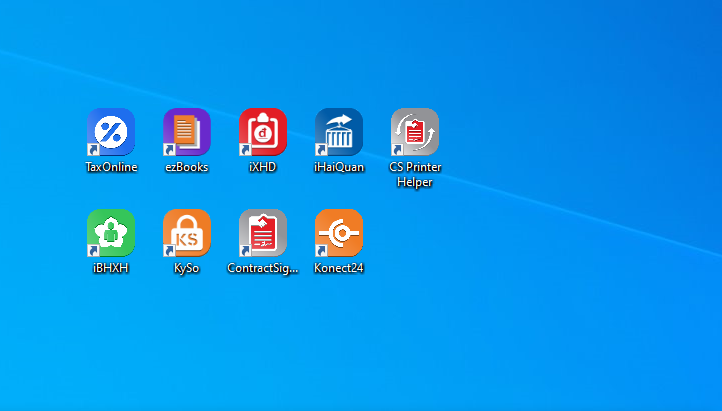Open the TaxOnline desktop shortcut icon
This screenshot has height=411, width=722.
pyautogui.click(x=111, y=132)
